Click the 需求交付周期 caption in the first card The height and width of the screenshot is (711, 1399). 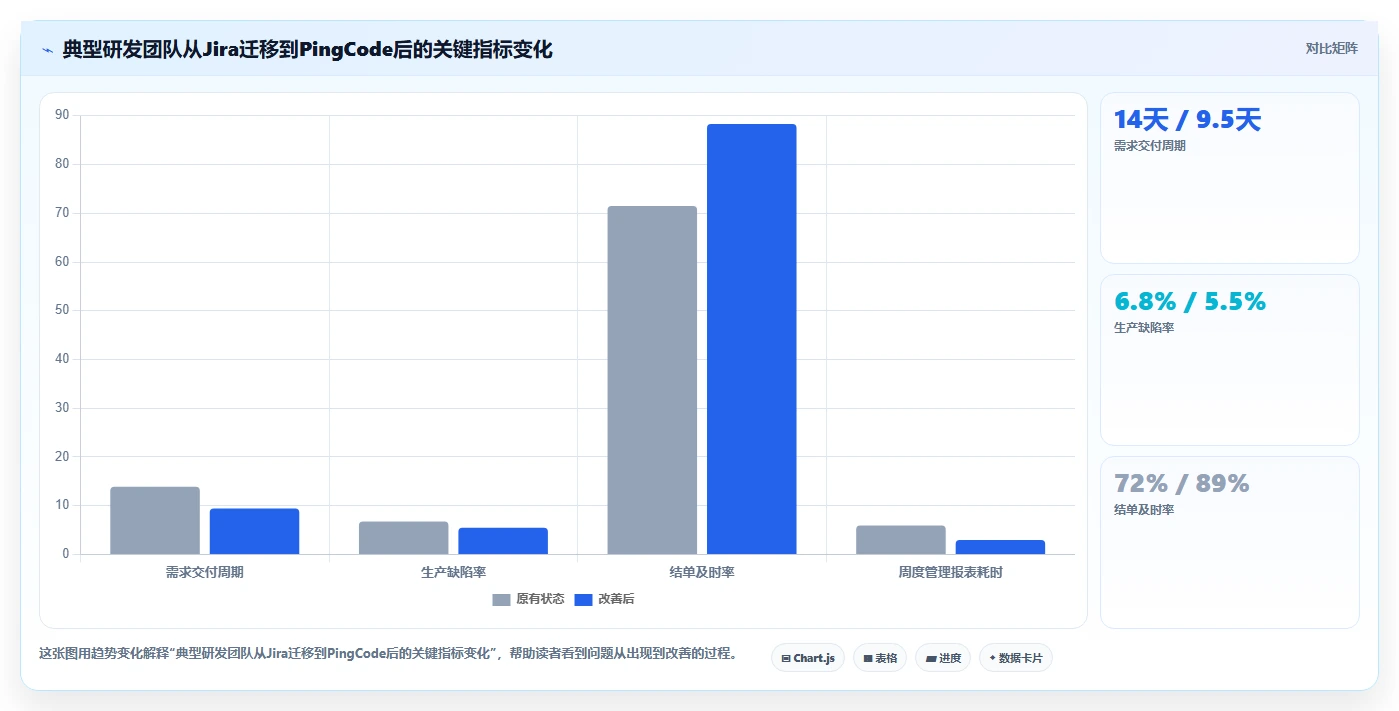pos(1150,146)
